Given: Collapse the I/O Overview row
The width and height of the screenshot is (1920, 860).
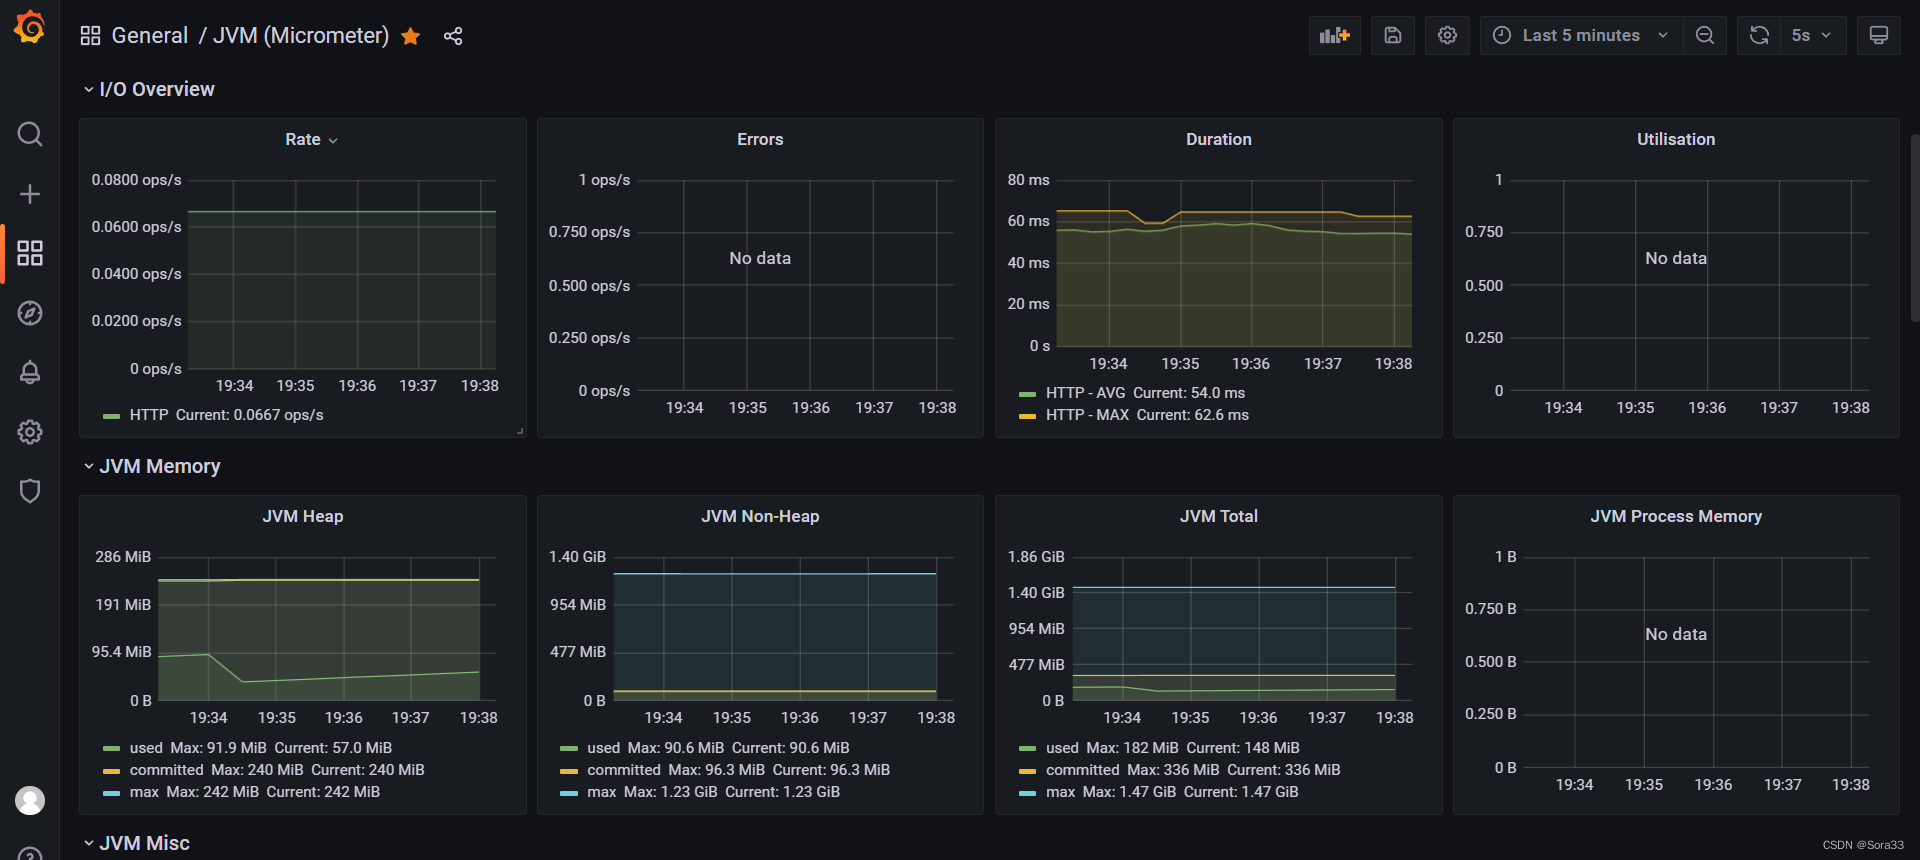Looking at the screenshot, I should click(x=156, y=90).
